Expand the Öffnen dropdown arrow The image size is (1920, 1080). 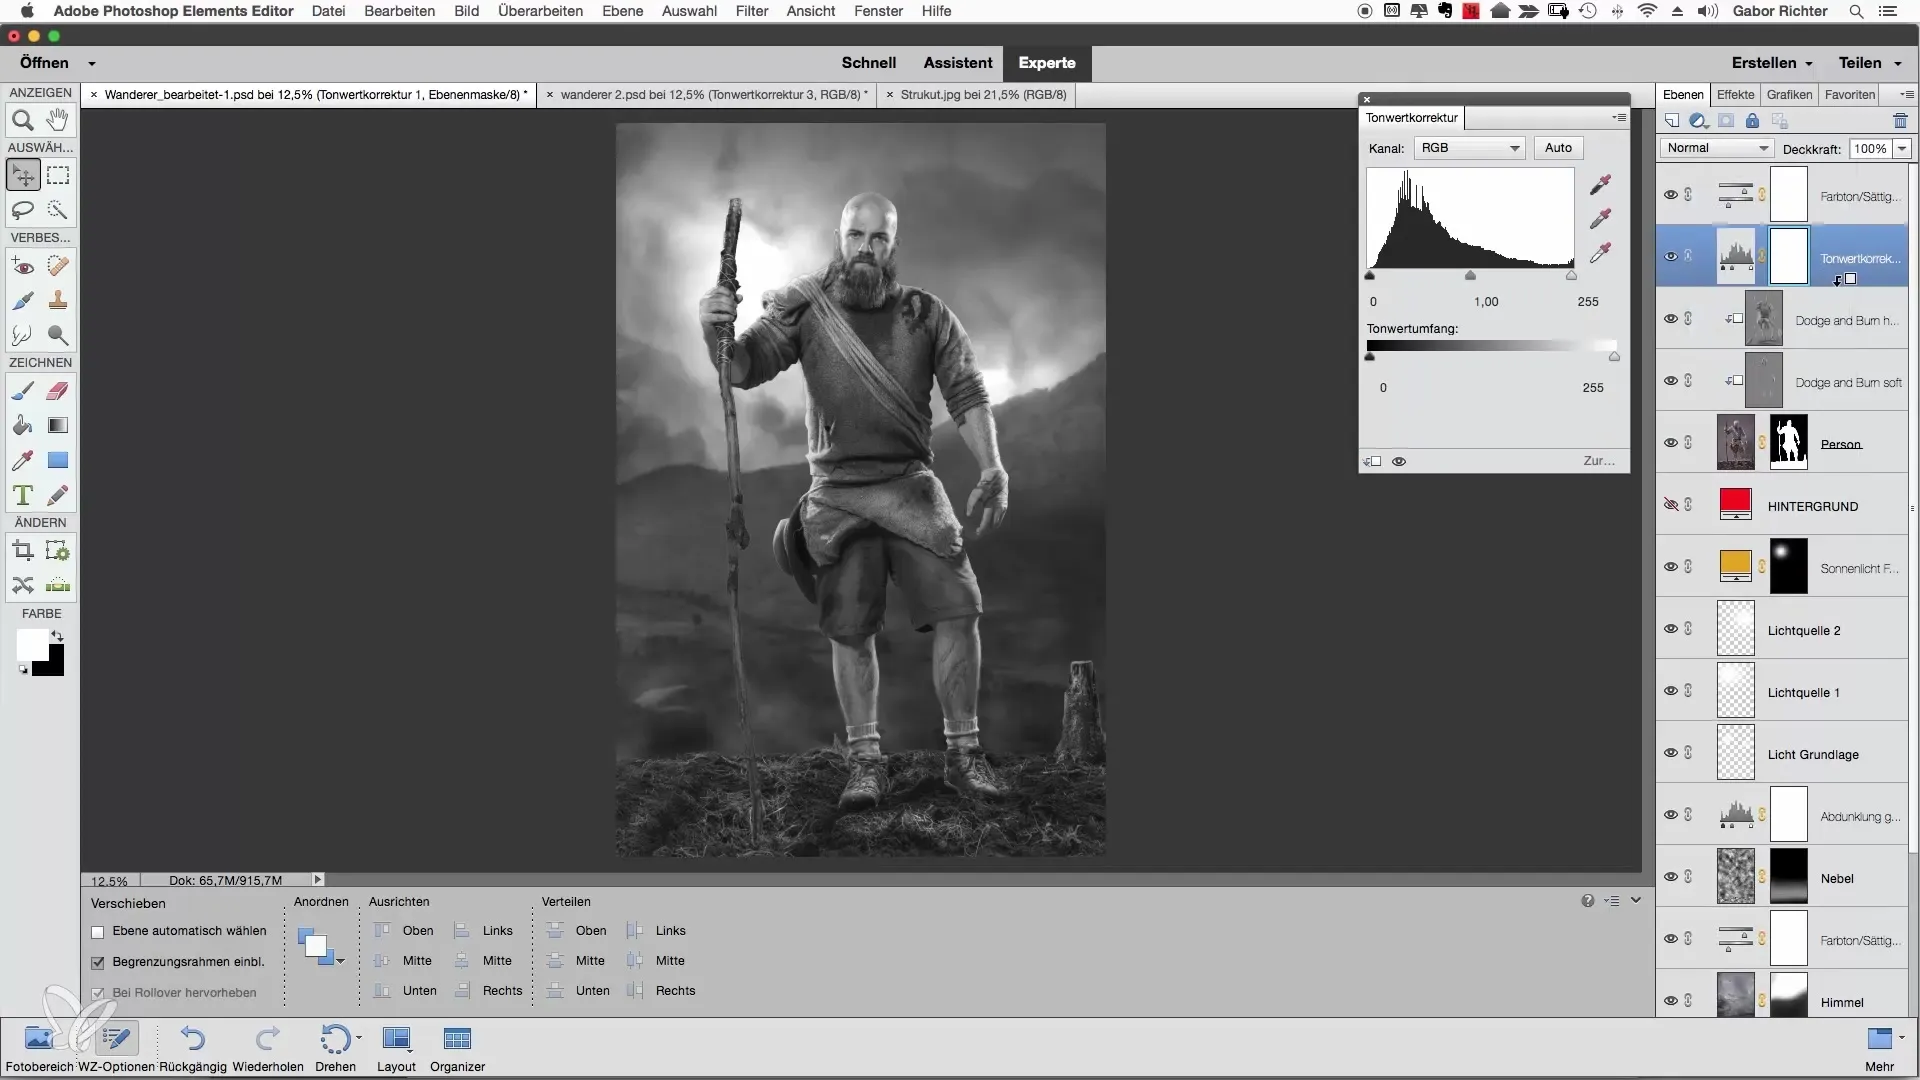coord(91,64)
